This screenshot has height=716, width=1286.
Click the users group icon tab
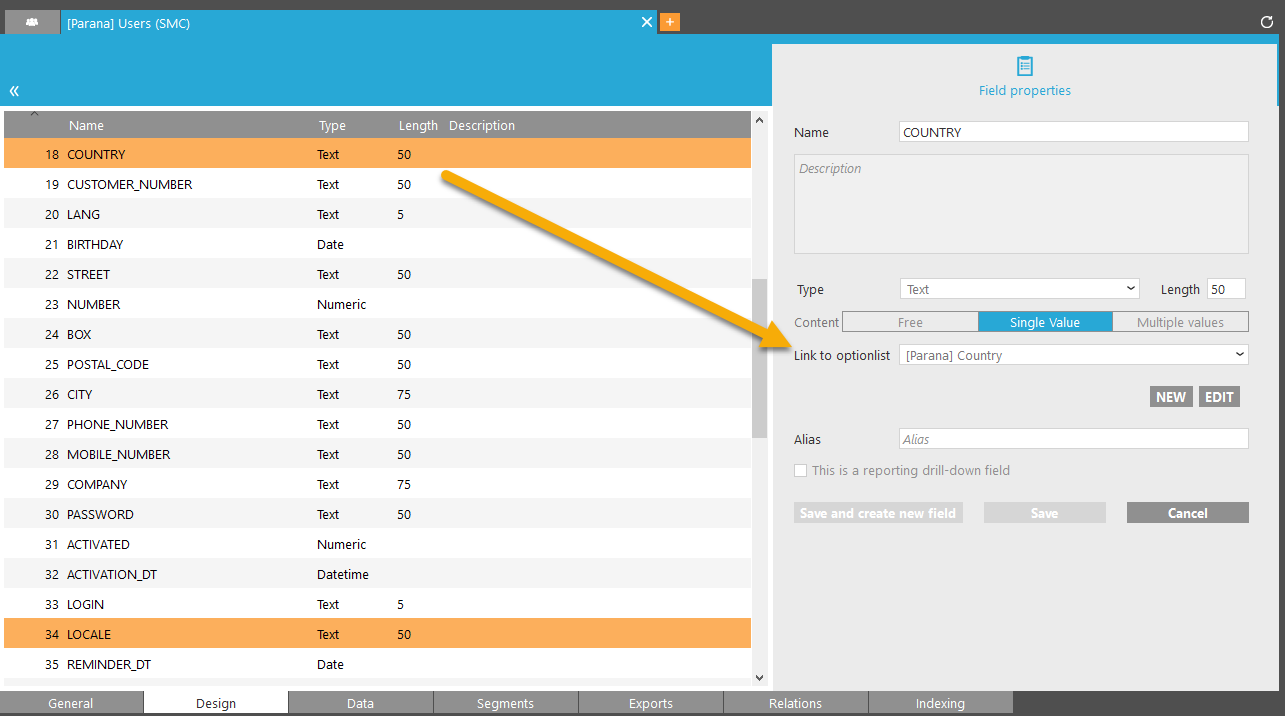pyautogui.click(x=32, y=23)
